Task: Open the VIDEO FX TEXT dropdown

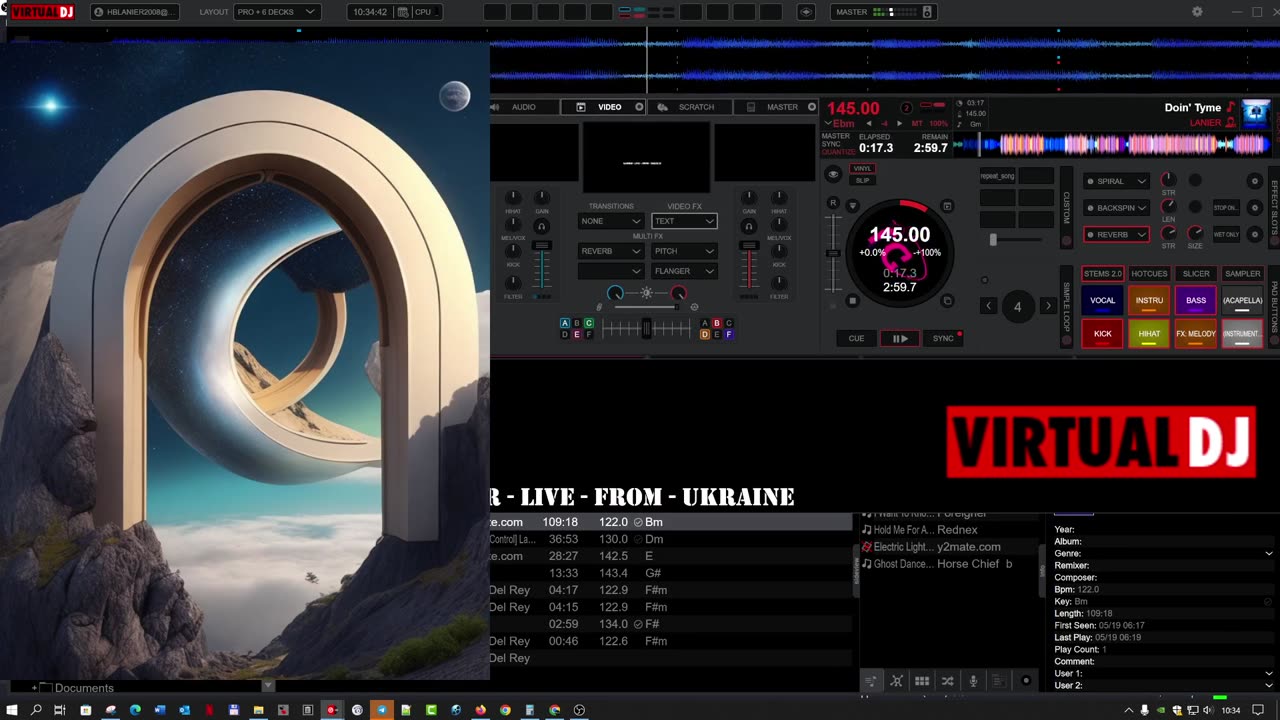Action: pyautogui.click(x=684, y=221)
